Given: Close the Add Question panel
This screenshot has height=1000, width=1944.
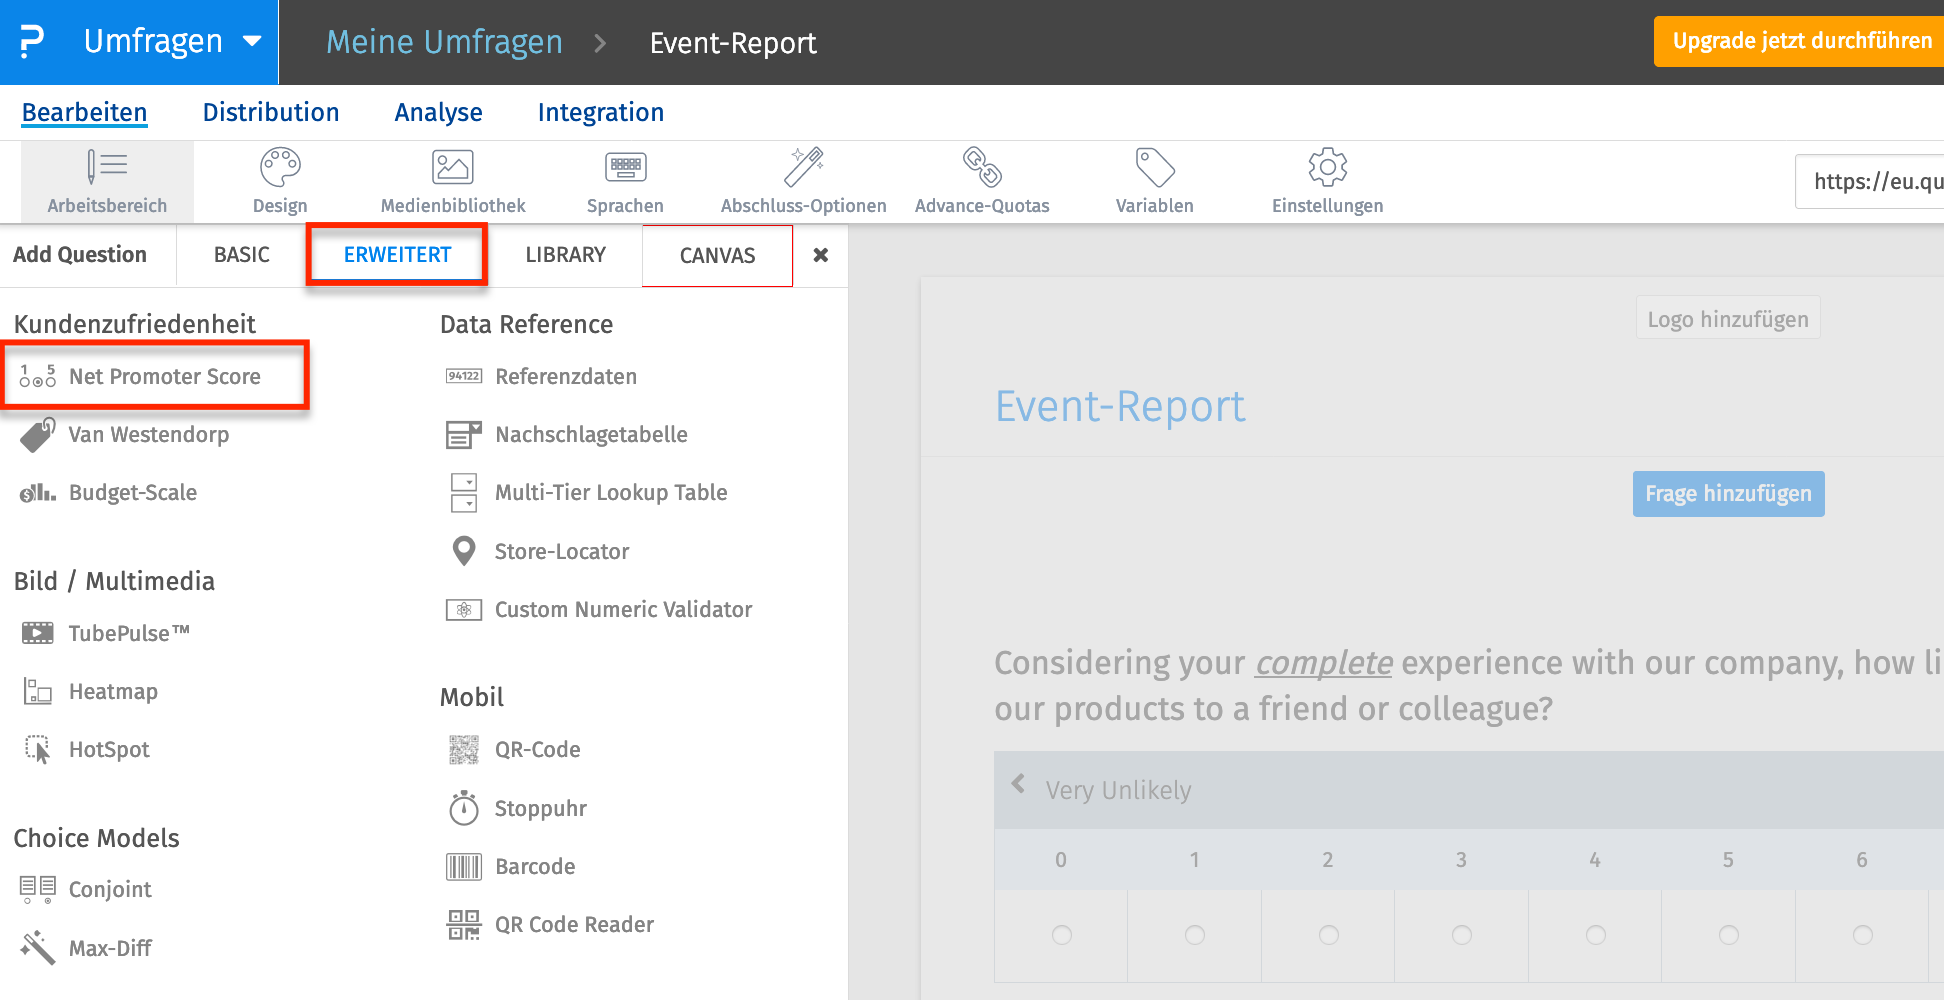Looking at the screenshot, I should pos(820,255).
